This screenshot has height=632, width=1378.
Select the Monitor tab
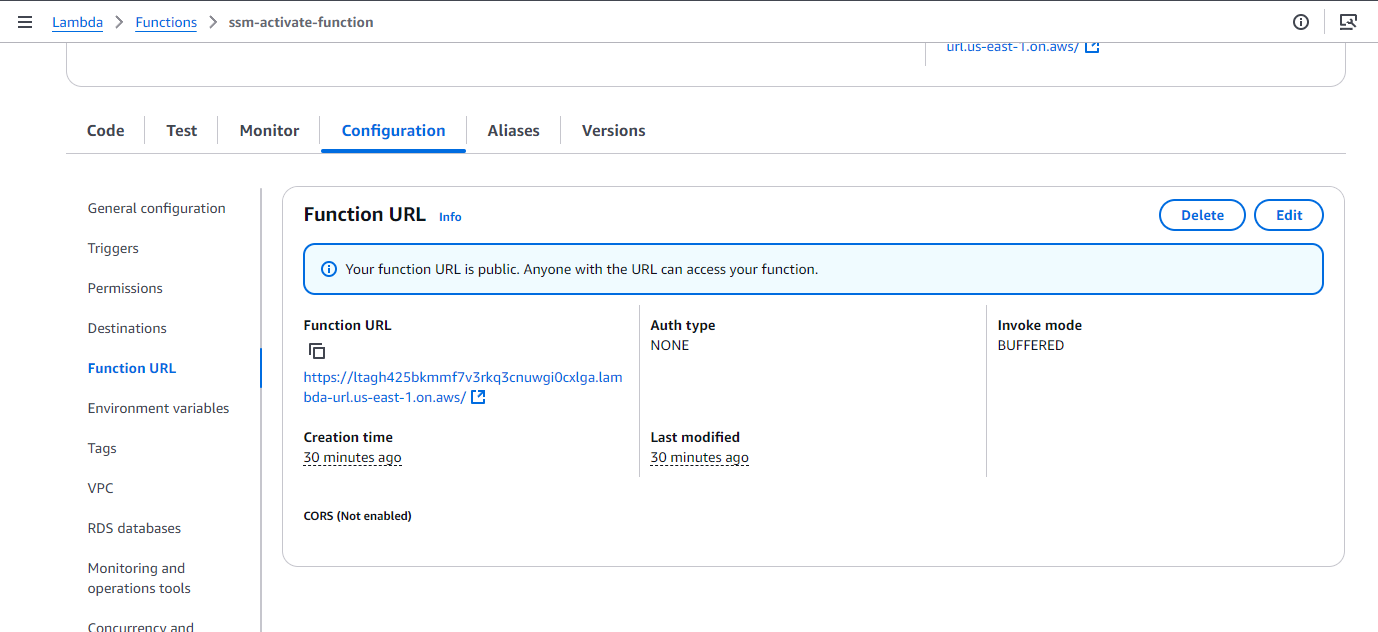[269, 131]
